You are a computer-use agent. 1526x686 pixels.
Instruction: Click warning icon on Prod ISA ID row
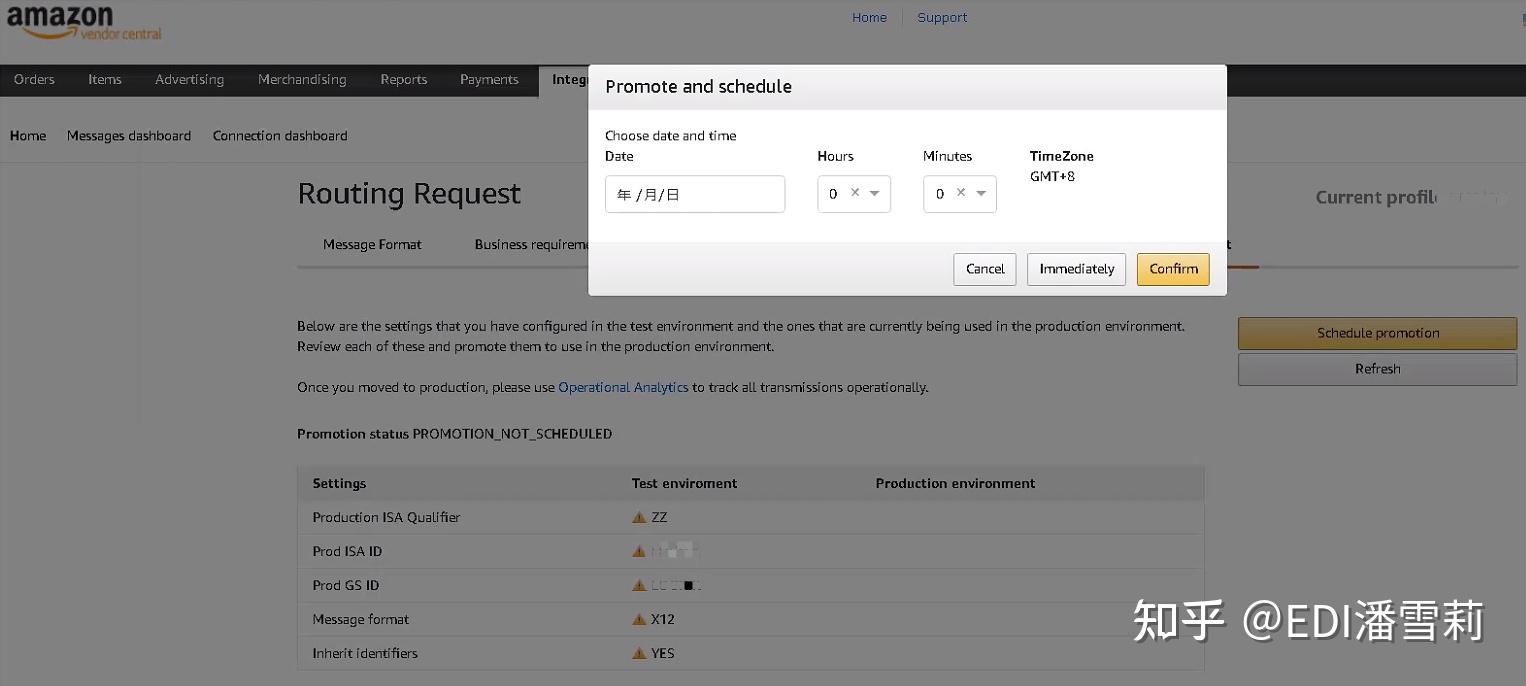pyautogui.click(x=640, y=550)
